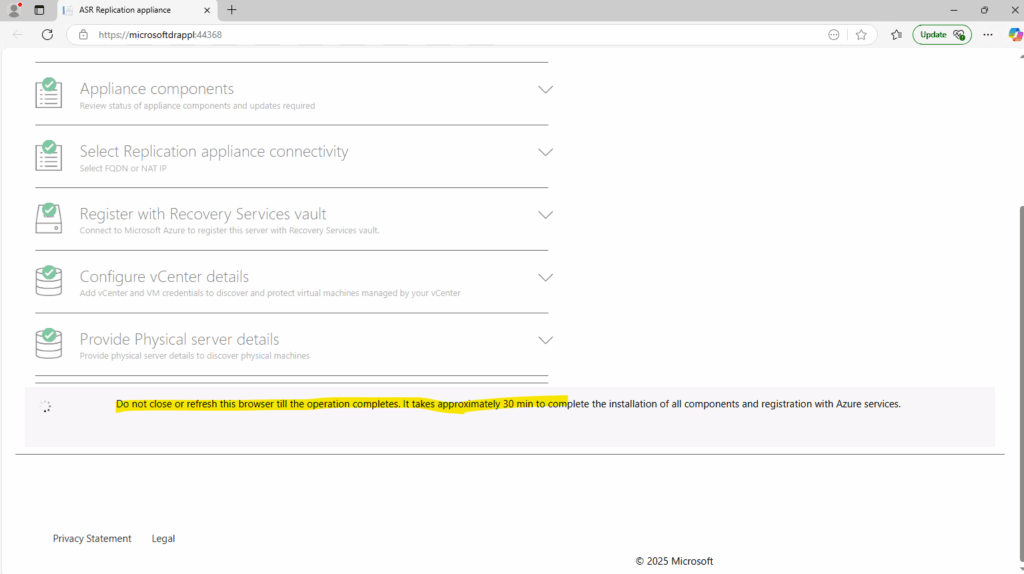This screenshot has height=574, width=1024.
Task: Click Provide Physical server details heading
Action: click(x=180, y=339)
